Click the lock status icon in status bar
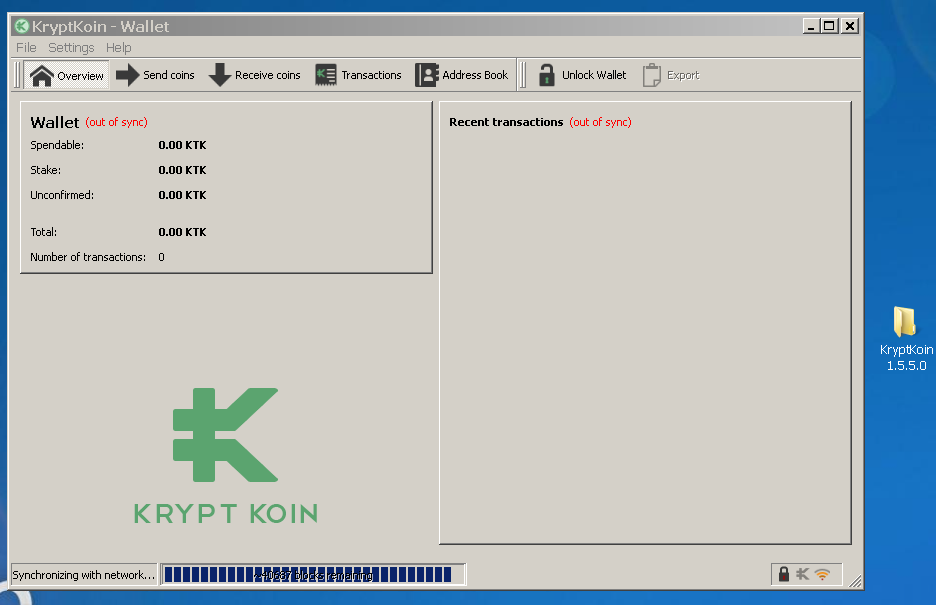The height and width of the screenshot is (605, 936). [x=784, y=574]
